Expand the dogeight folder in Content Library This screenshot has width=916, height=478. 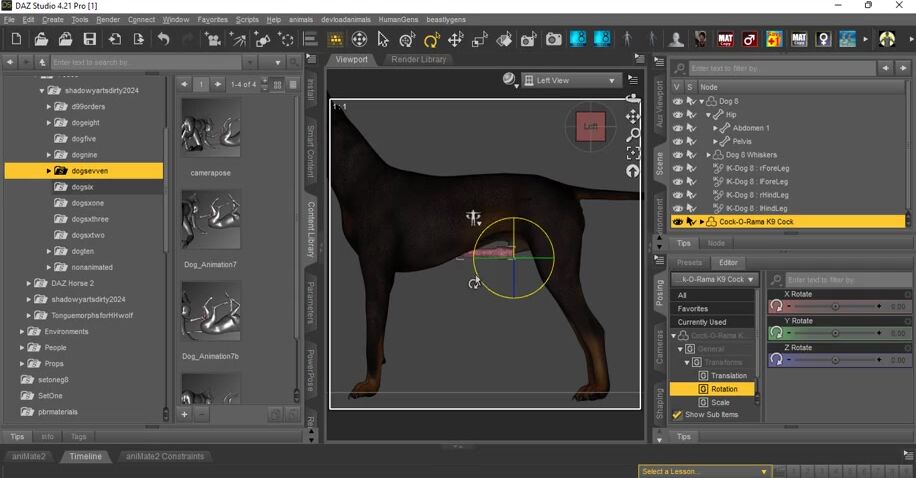[x=49, y=123]
